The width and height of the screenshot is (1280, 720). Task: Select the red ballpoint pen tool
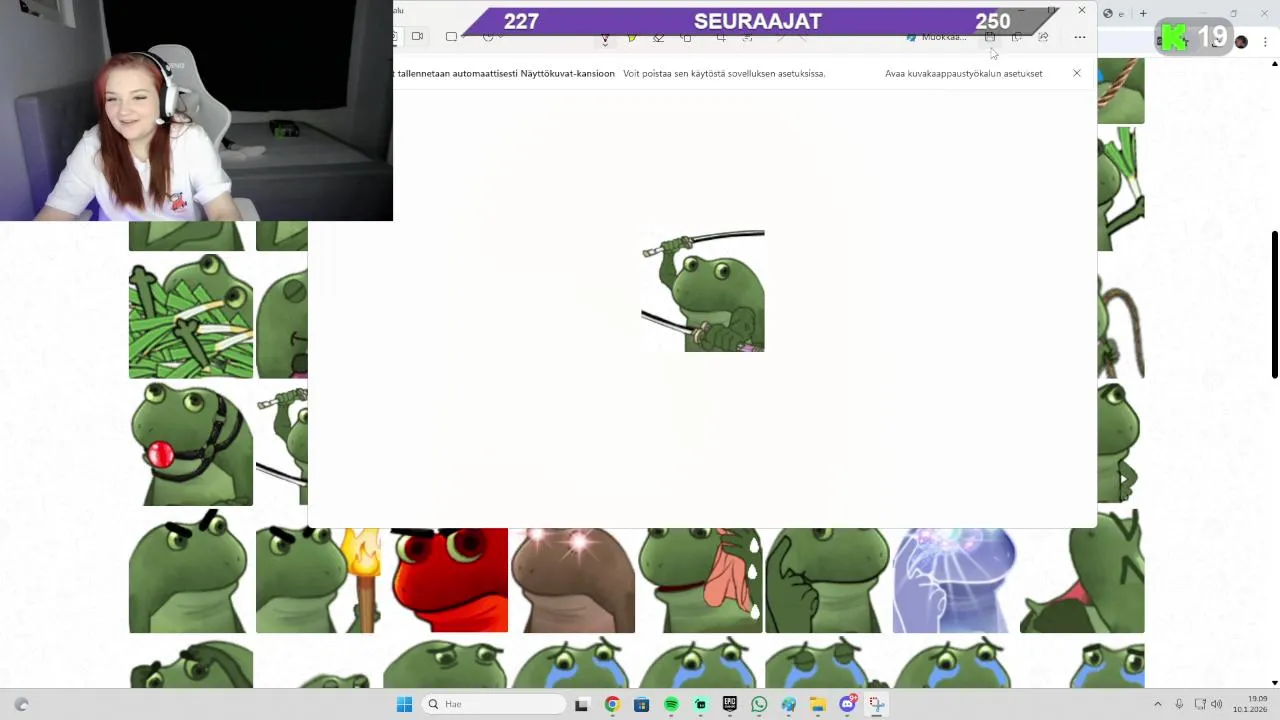tap(605, 38)
